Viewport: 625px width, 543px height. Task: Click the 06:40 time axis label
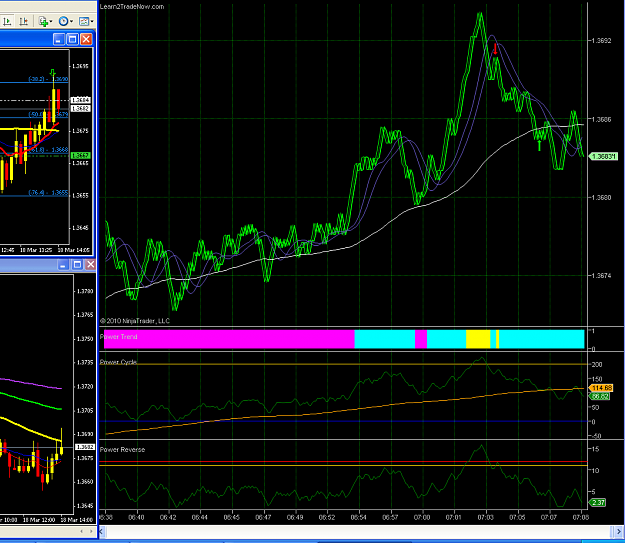[136, 517]
